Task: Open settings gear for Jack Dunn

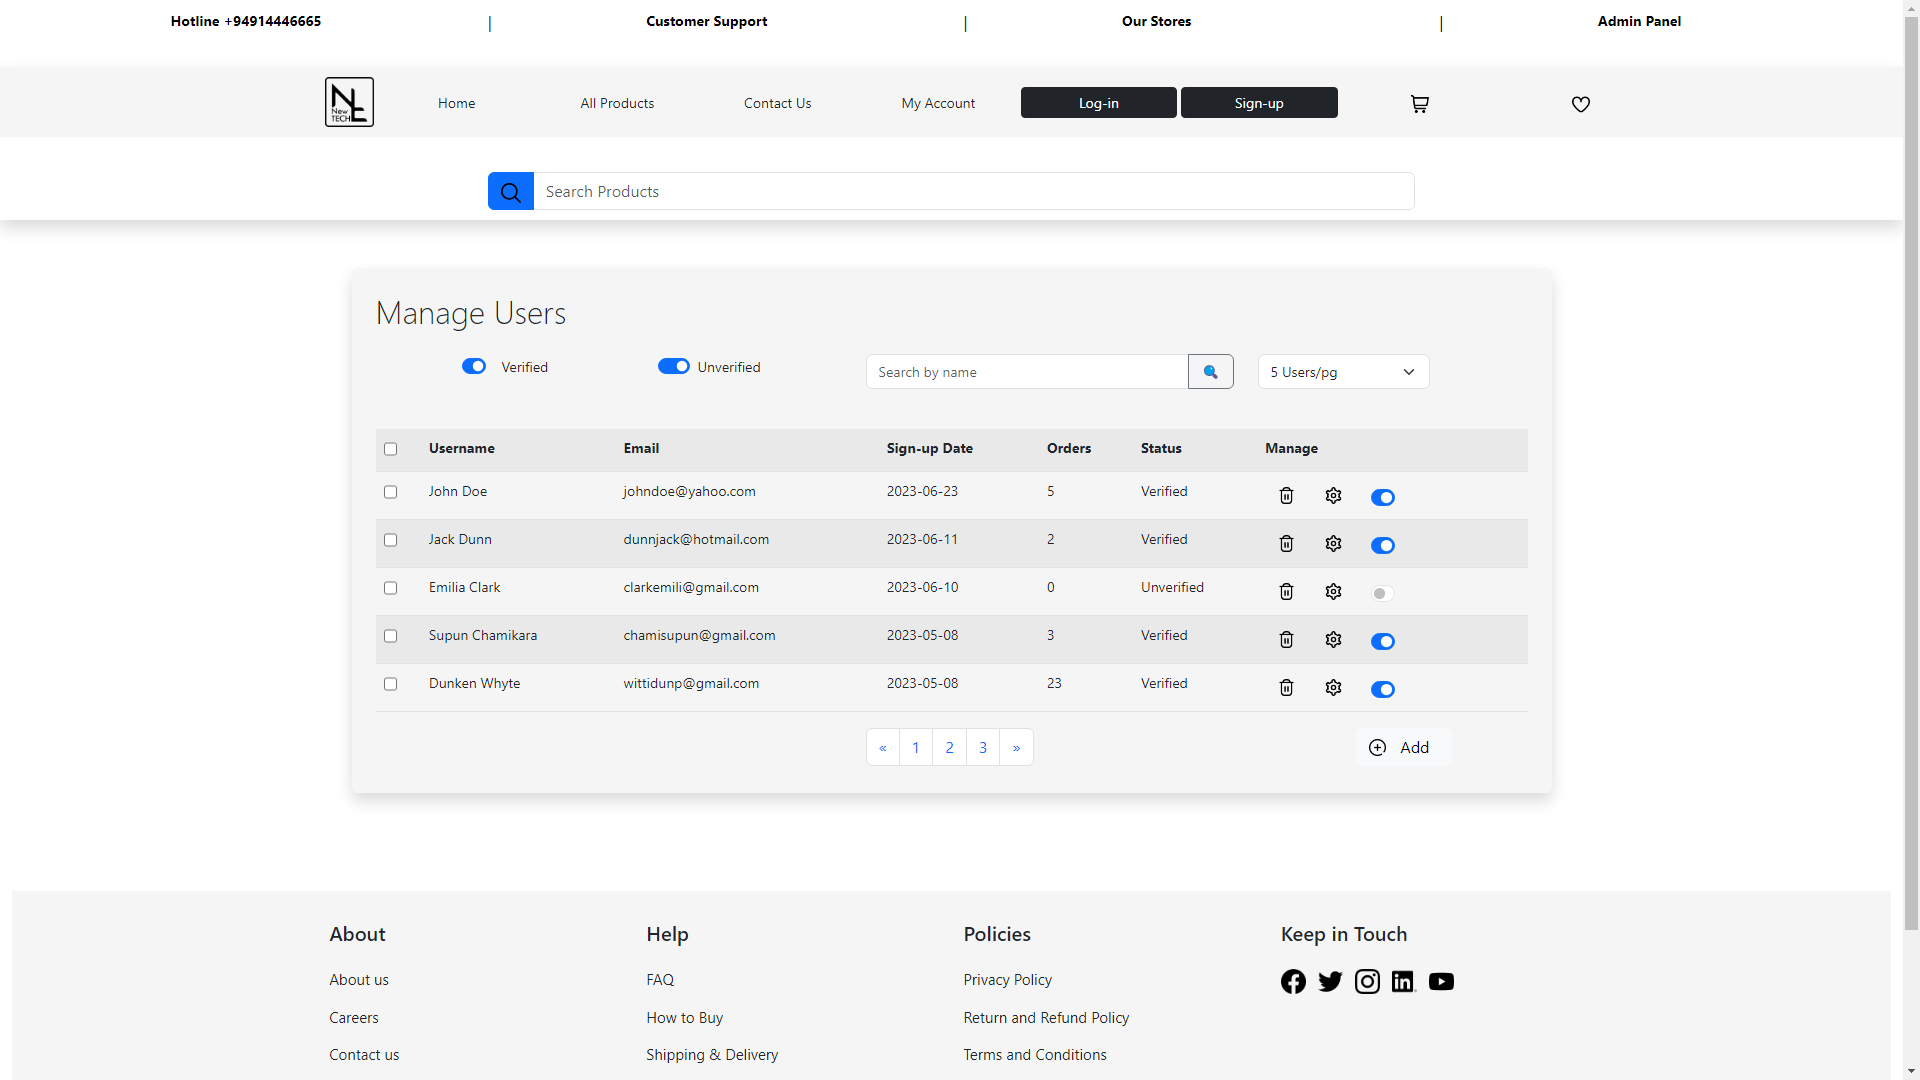Action: tap(1333, 544)
